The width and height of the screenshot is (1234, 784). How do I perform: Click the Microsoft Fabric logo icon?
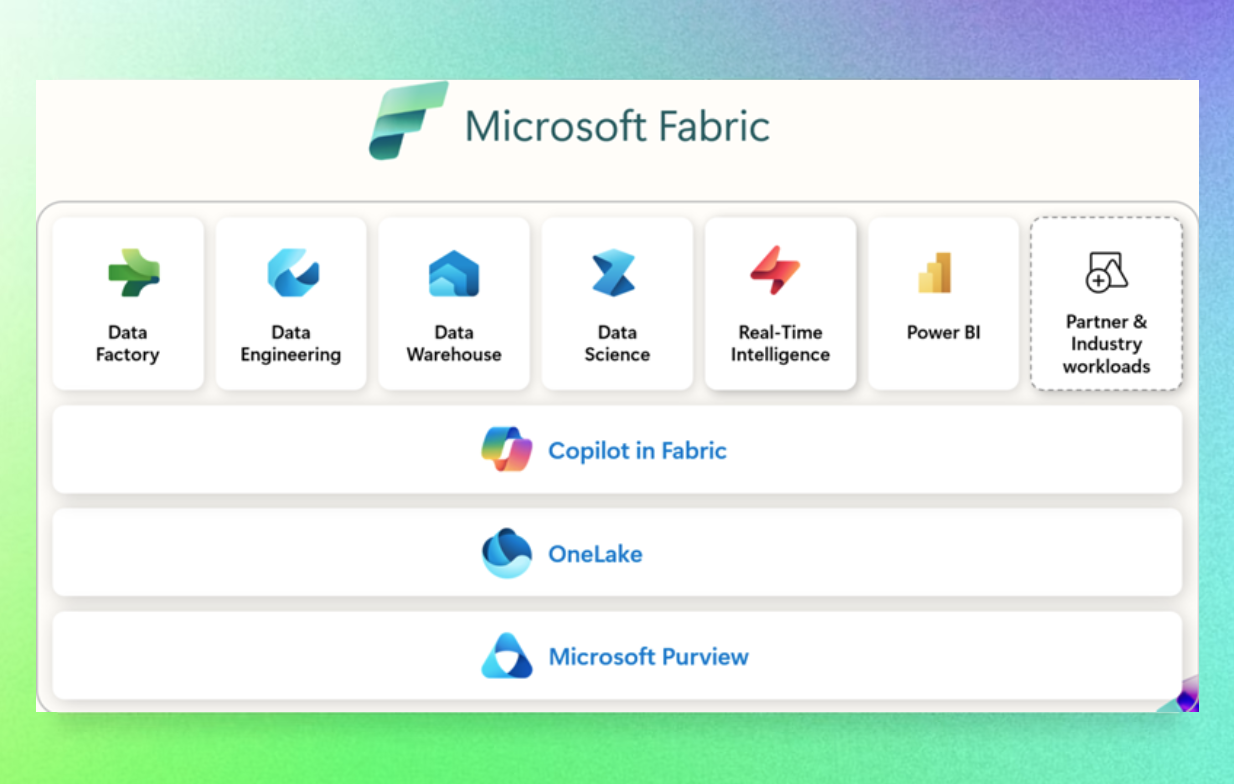pyautogui.click(x=408, y=121)
